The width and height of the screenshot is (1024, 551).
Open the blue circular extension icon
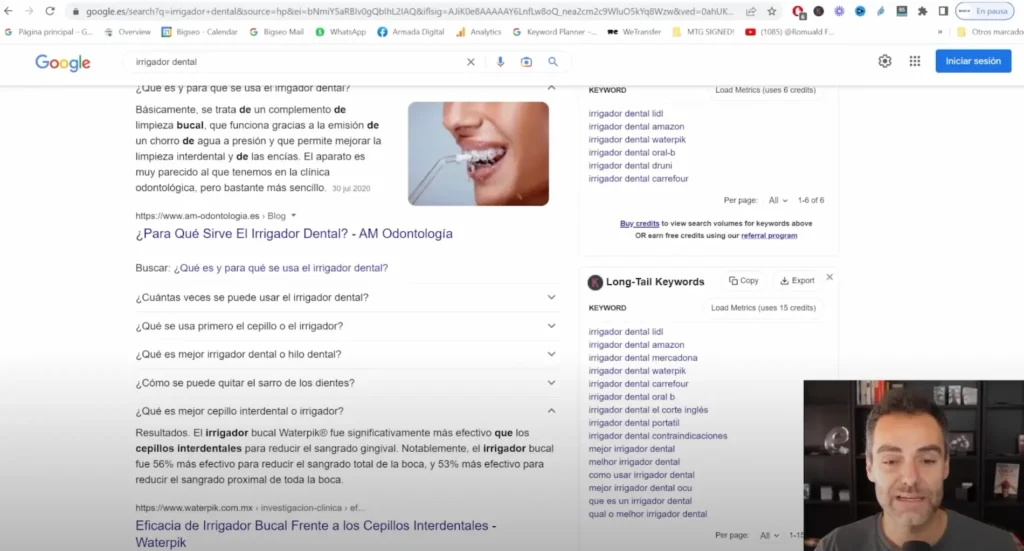click(860, 11)
